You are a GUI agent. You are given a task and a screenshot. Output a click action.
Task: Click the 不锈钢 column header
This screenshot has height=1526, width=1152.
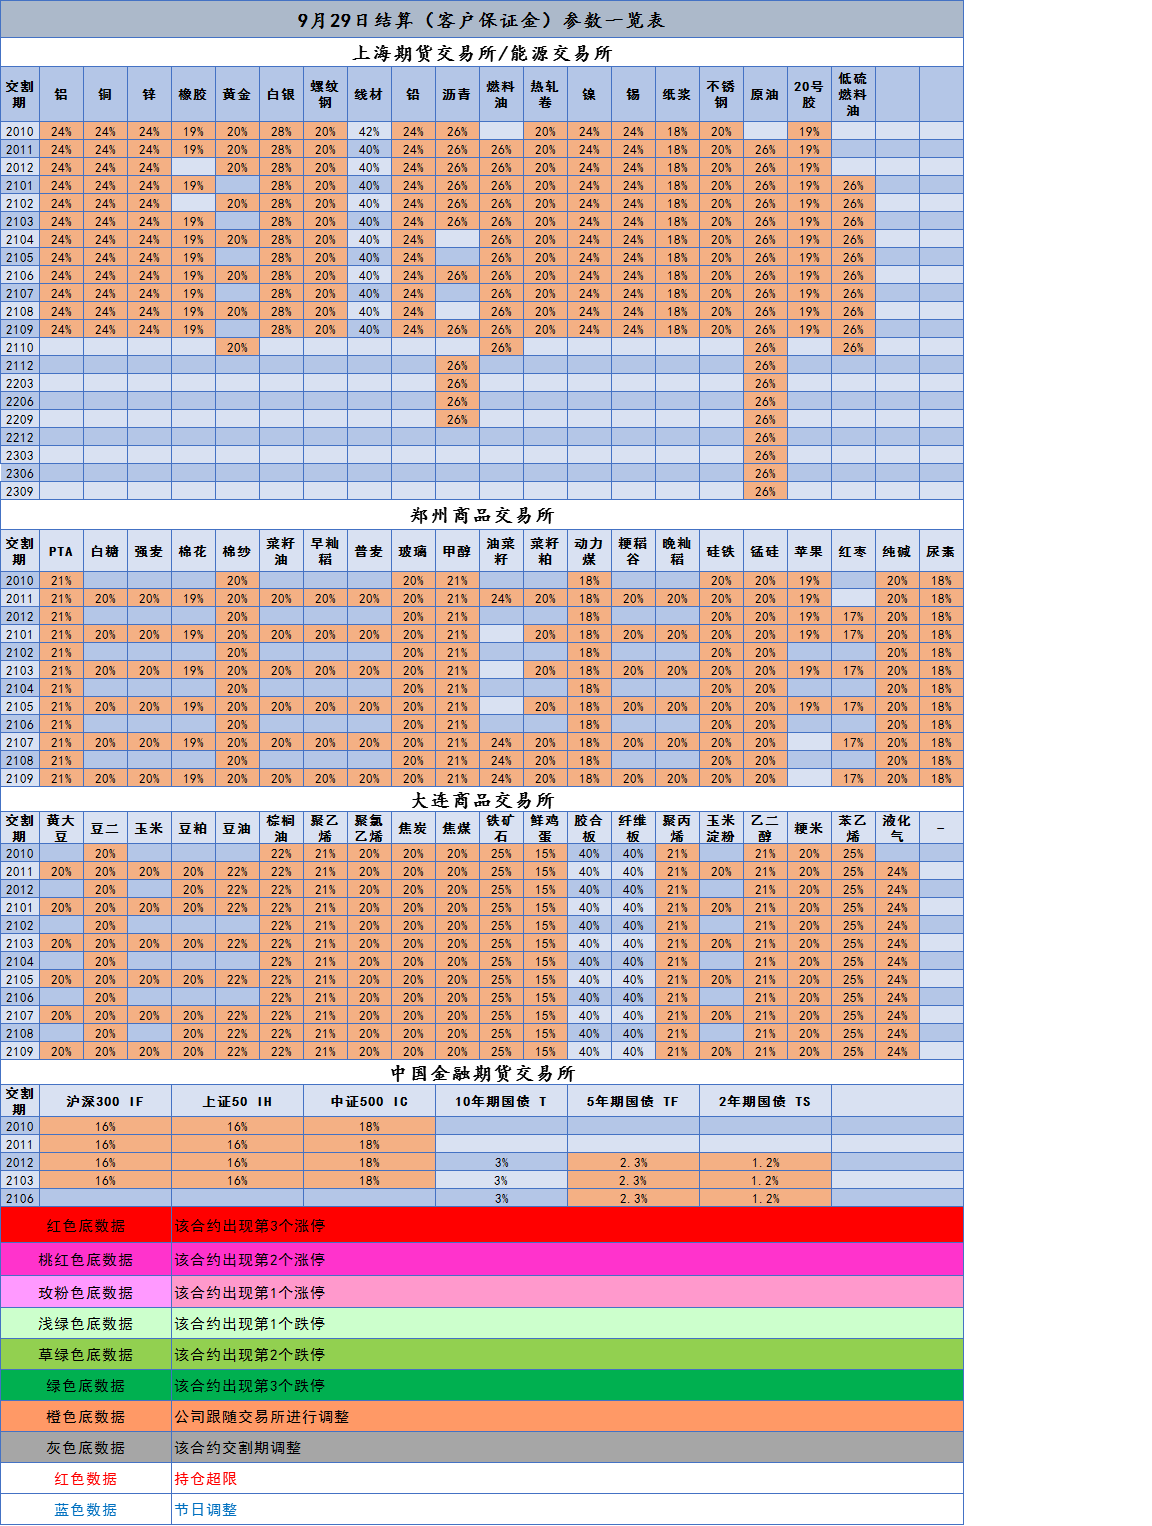721,95
